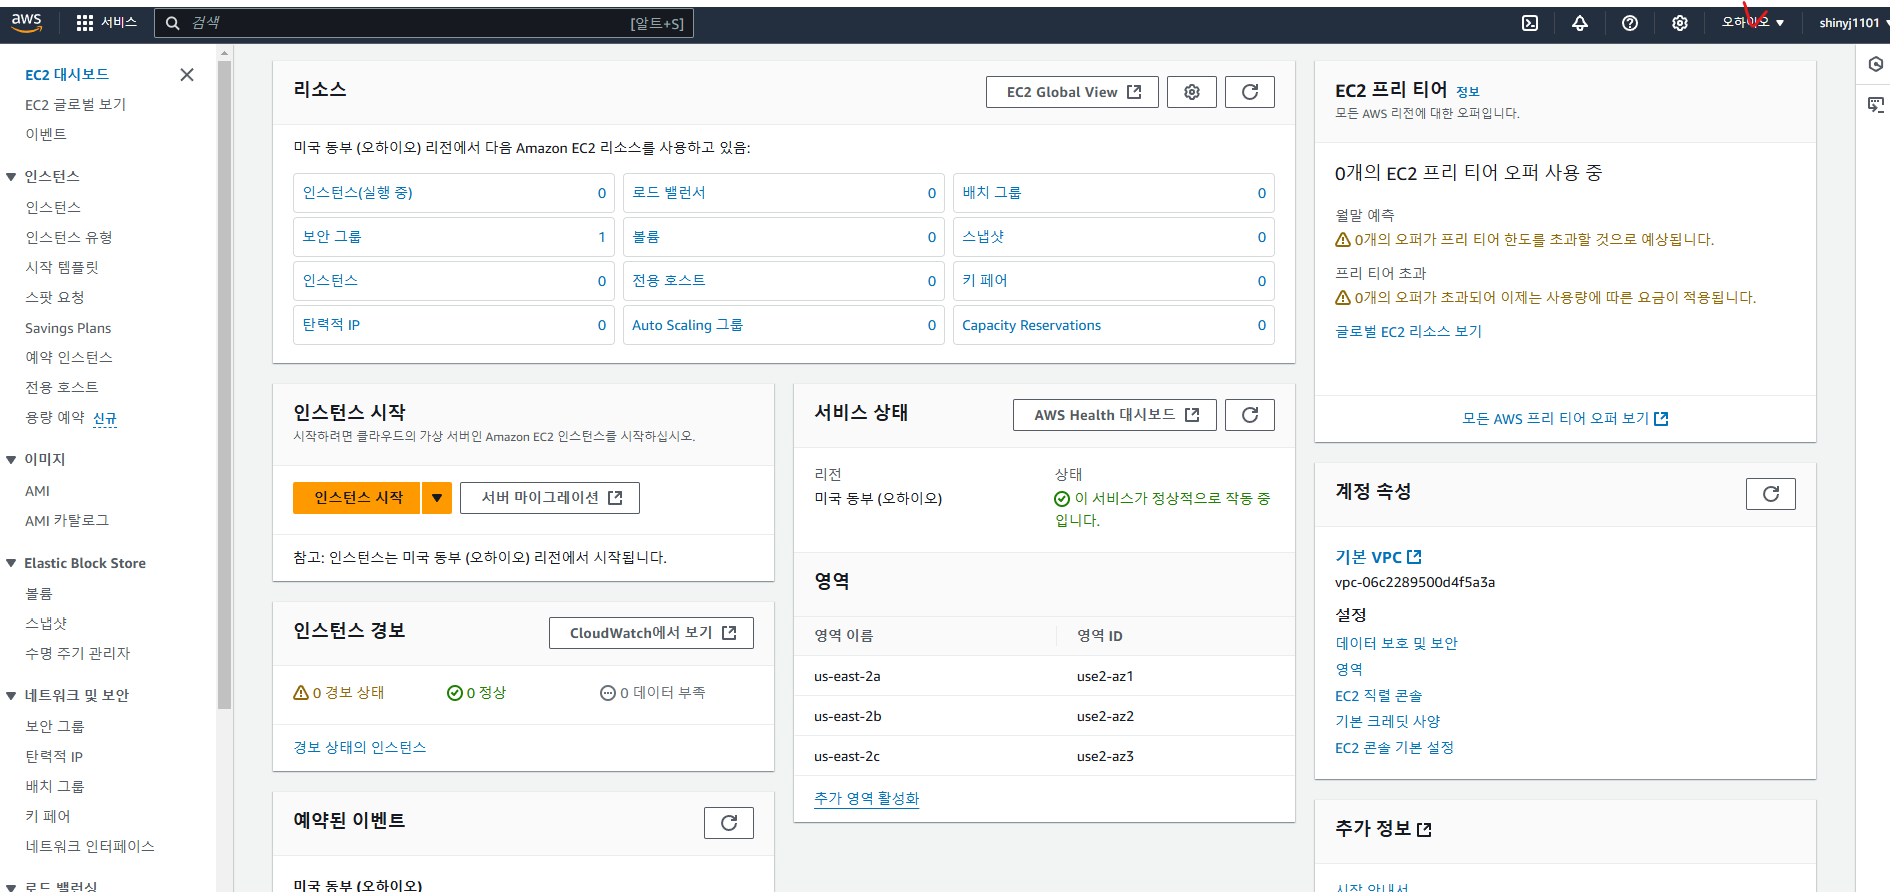Open 인스턴스(실행 중) resource tile
Image resolution: width=1890 pixels, height=892 pixels.
pos(454,193)
